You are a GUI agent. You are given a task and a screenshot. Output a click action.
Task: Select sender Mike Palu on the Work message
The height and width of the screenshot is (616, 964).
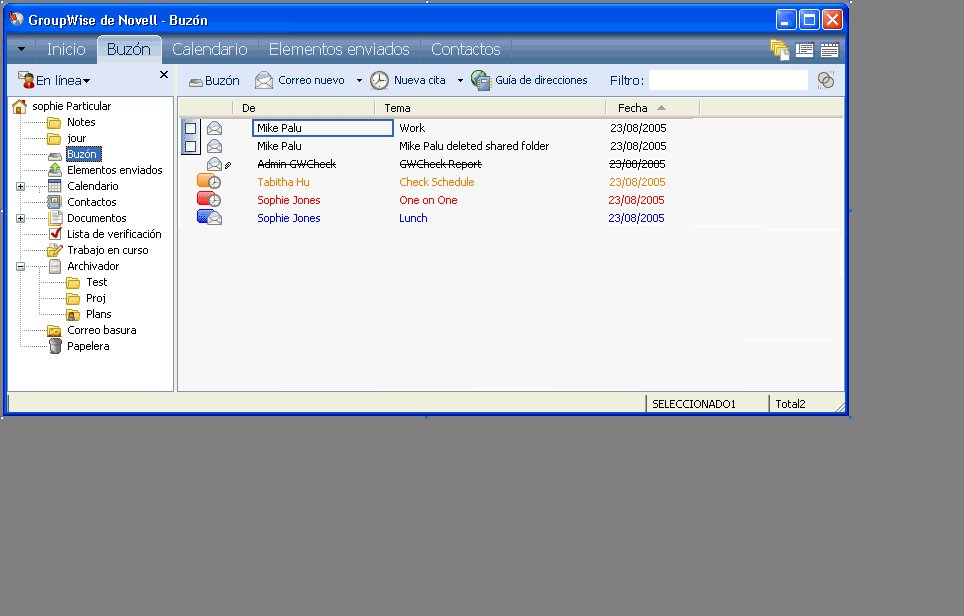pos(279,128)
